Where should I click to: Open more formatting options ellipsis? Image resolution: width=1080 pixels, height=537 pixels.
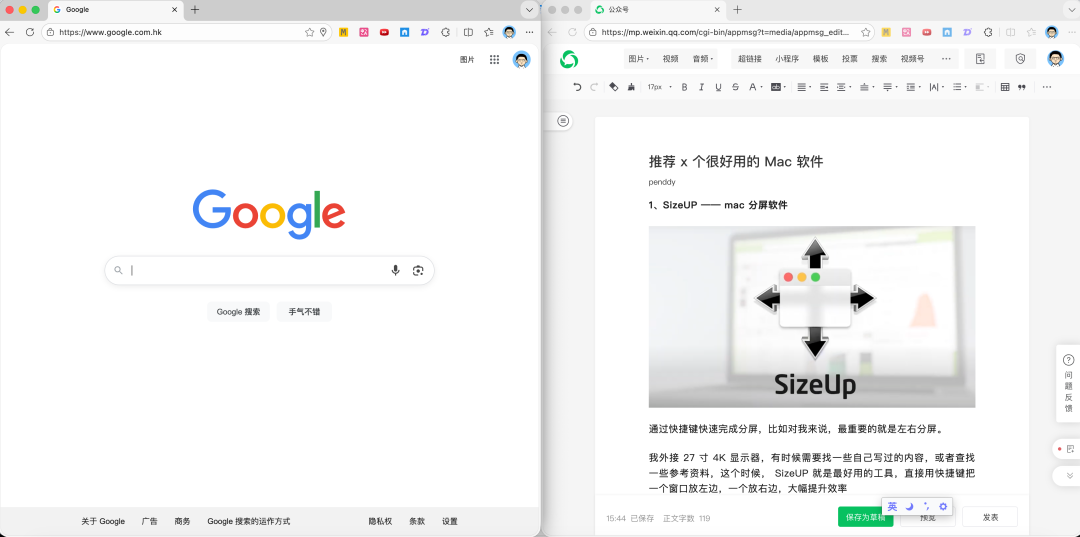(1047, 87)
